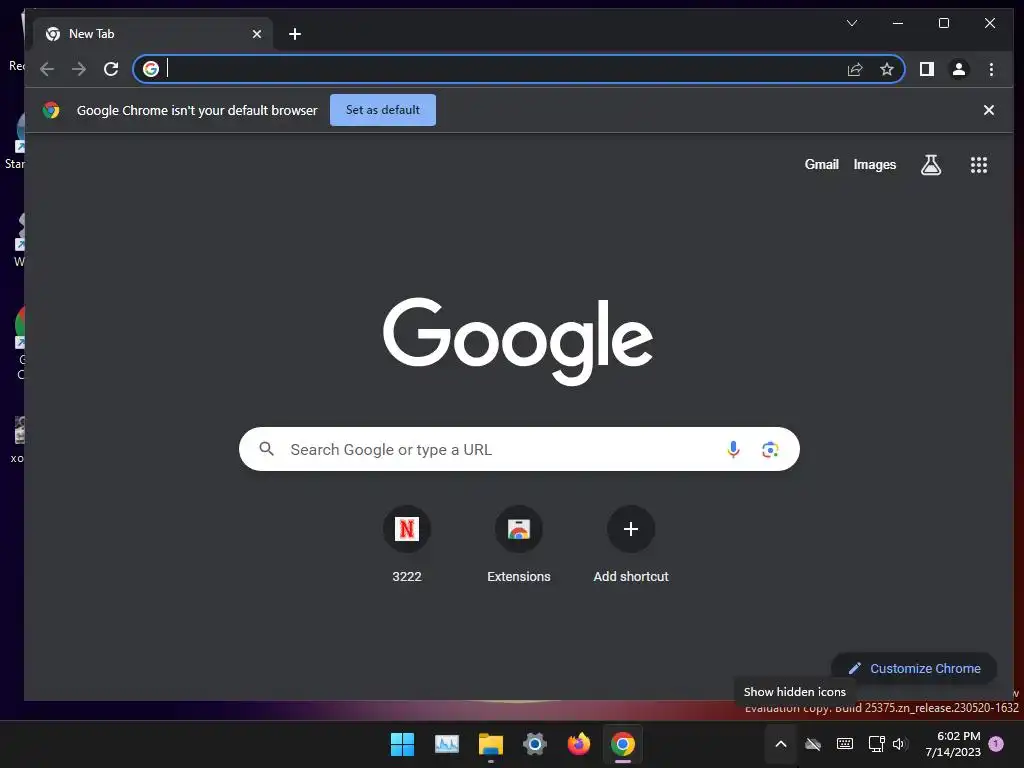Search by image with Lens icon
1024x768 pixels.
click(x=770, y=449)
